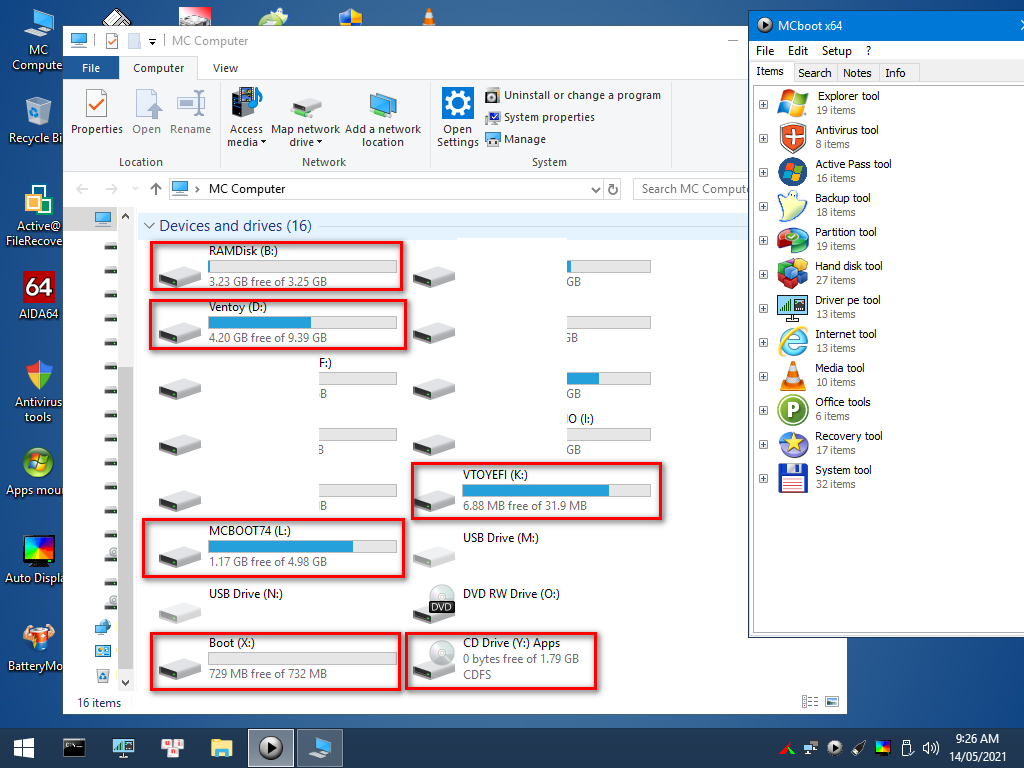
Task: Select the USB Drive (M:) item
Action: pyautogui.click(x=477, y=549)
